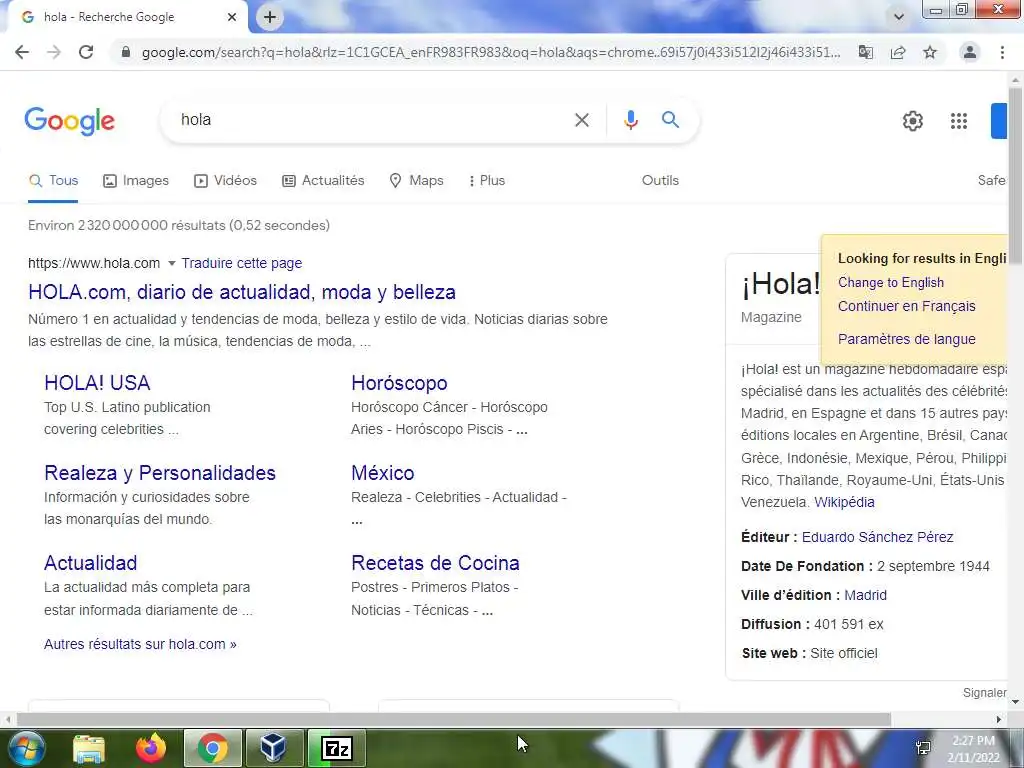The height and width of the screenshot is (768, 1024).
Task: Expand the hola.com result options arrow
Action: (x=172, y=263)
